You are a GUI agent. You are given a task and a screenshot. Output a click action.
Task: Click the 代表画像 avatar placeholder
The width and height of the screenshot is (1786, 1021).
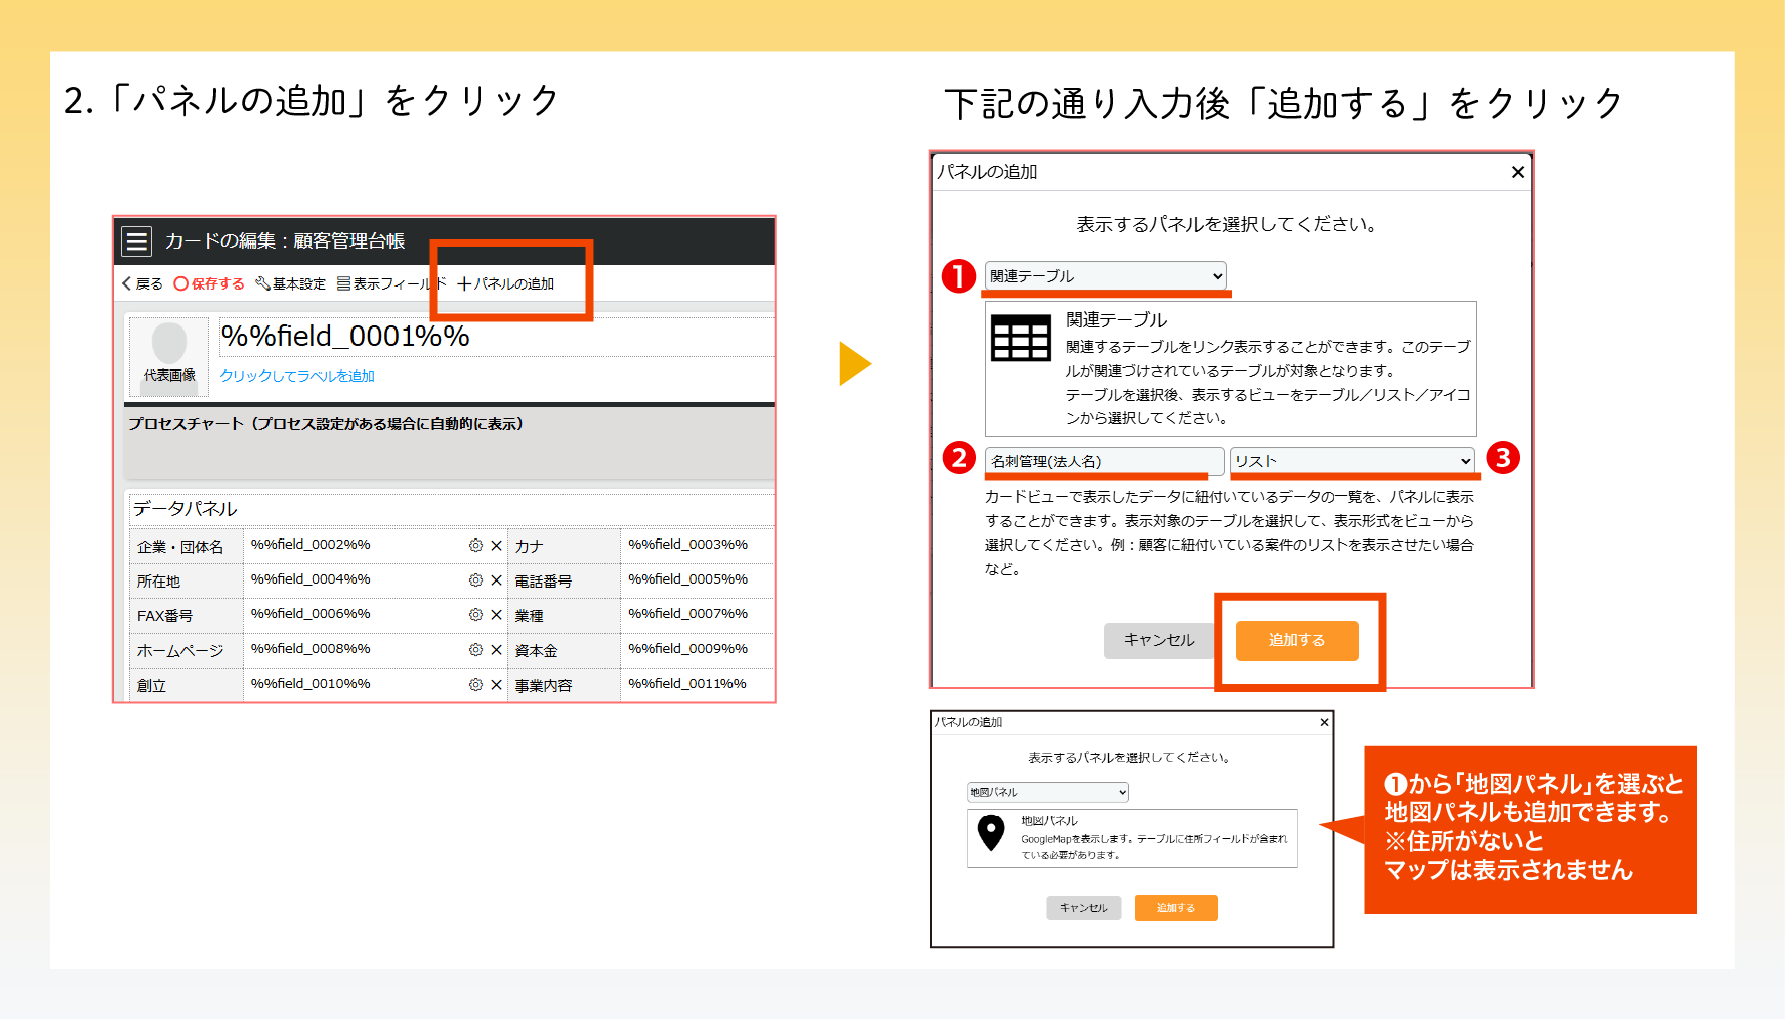(169, 344)
